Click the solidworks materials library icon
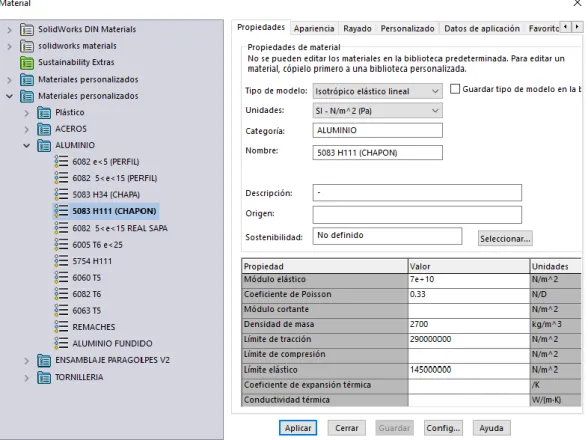Image resolution: width=588 pixels, height=440 pixels. (x=27, y=46)
